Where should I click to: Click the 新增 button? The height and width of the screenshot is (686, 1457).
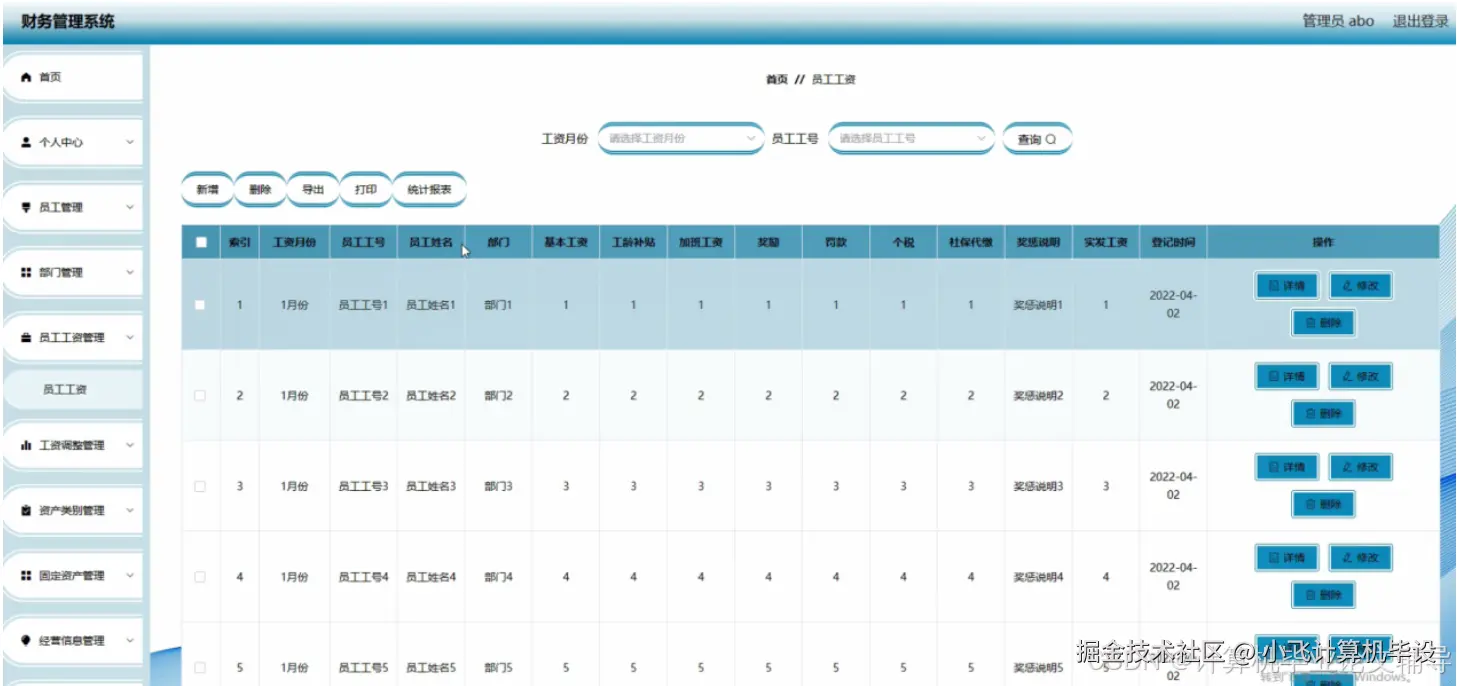point(207,190)
